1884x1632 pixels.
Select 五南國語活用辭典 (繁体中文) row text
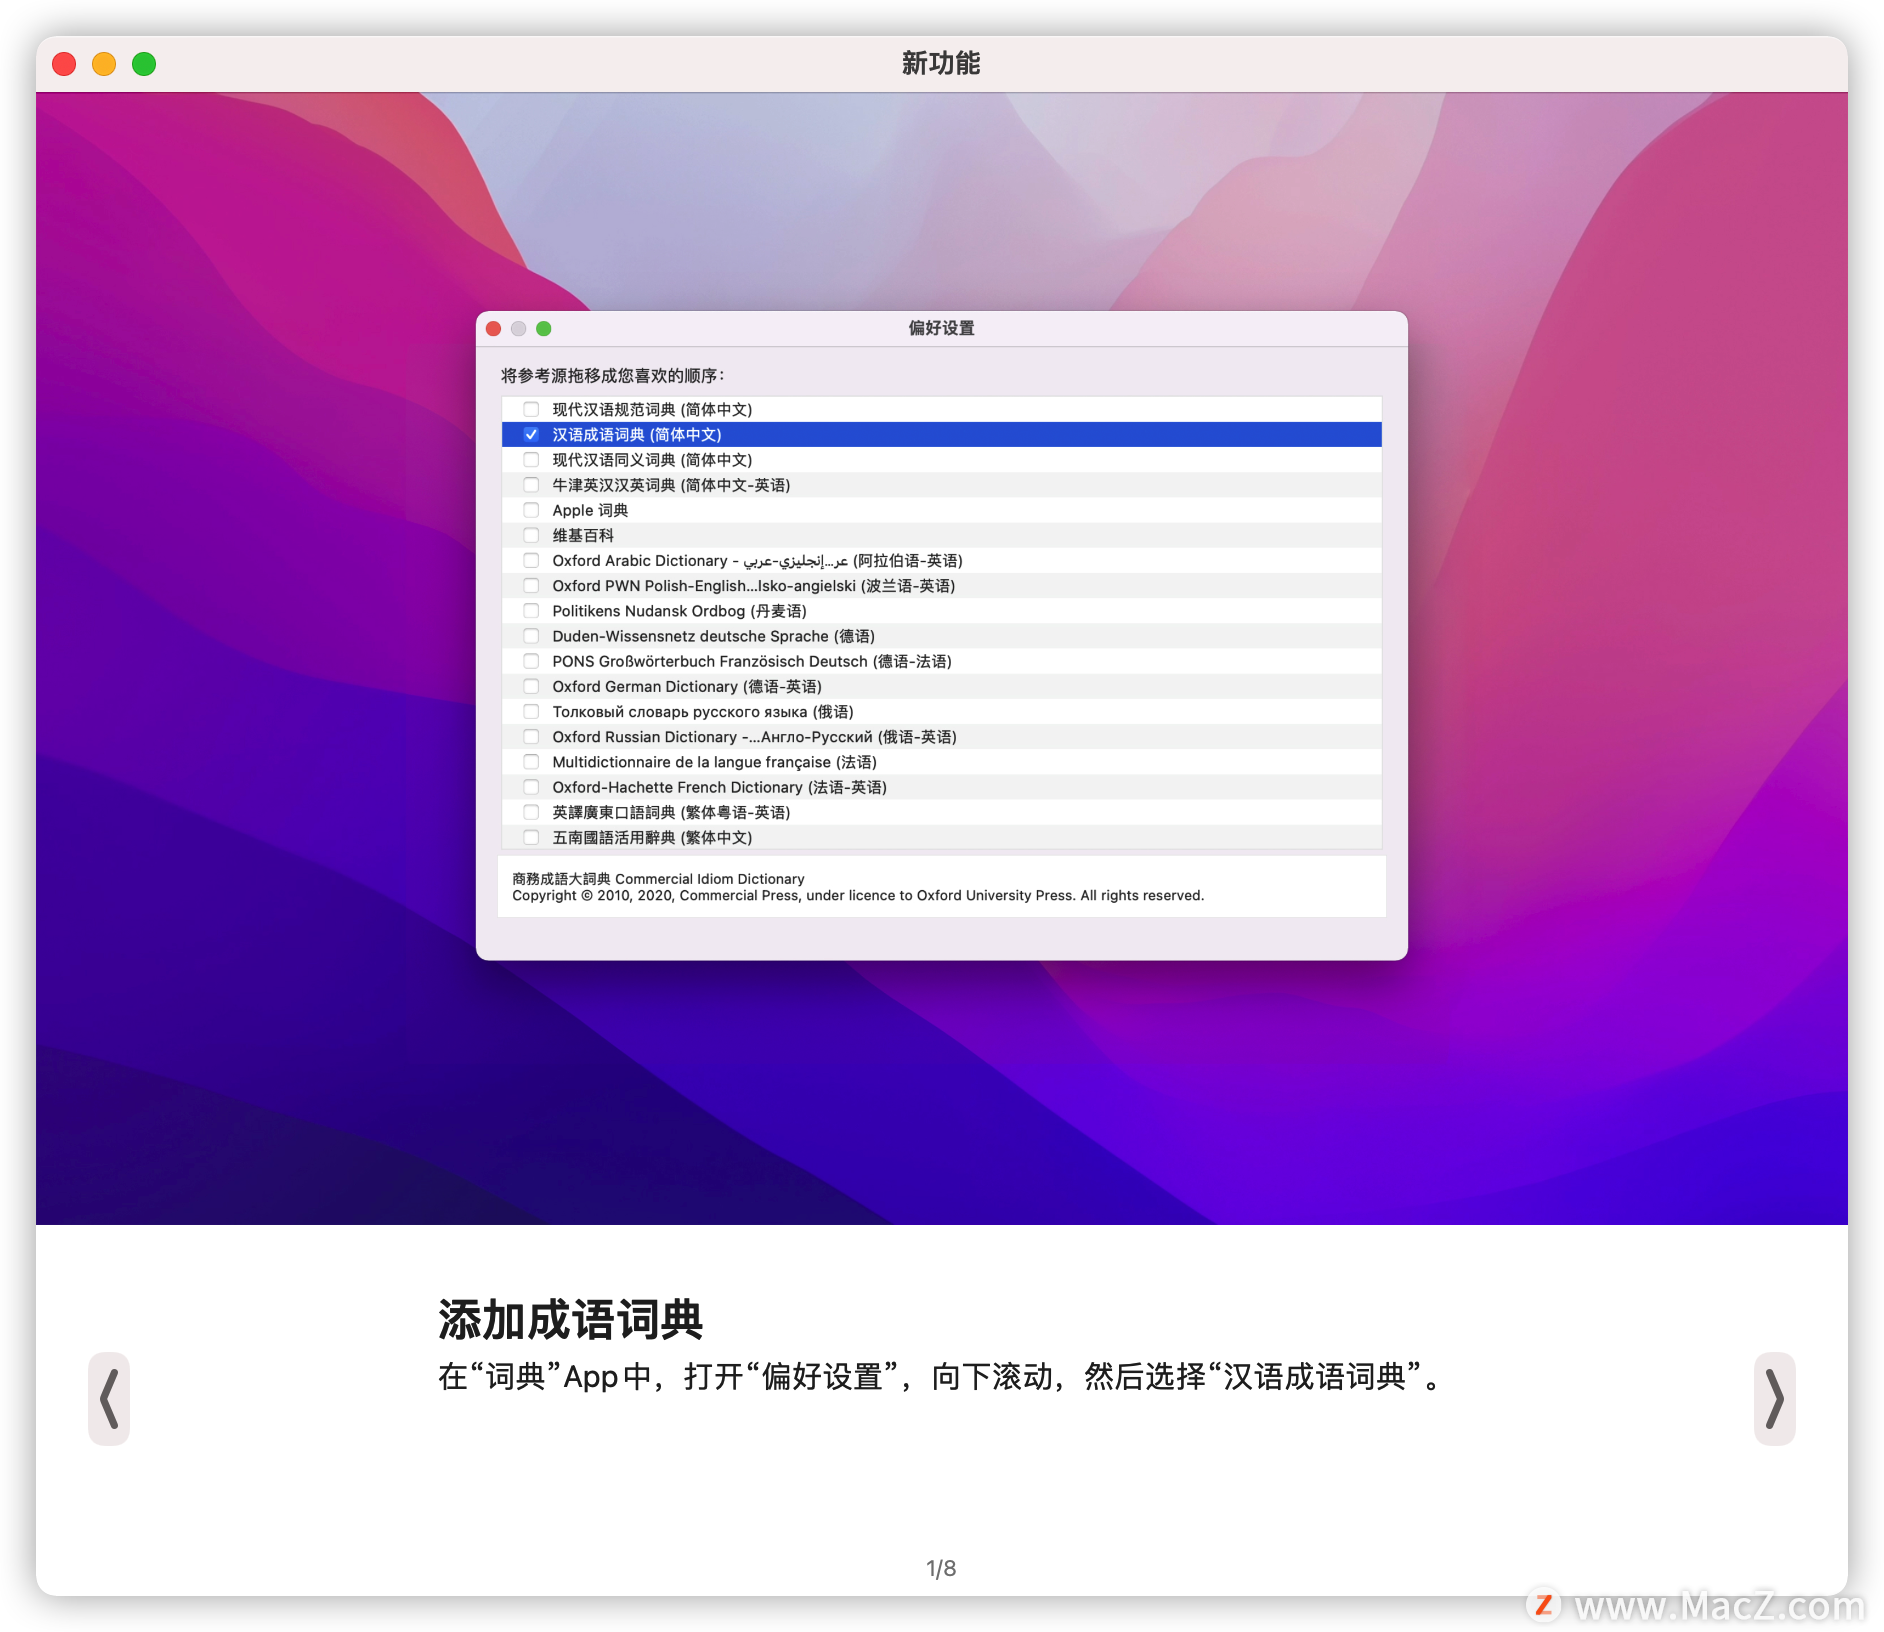pyautogui.click(x=652, y=838)
